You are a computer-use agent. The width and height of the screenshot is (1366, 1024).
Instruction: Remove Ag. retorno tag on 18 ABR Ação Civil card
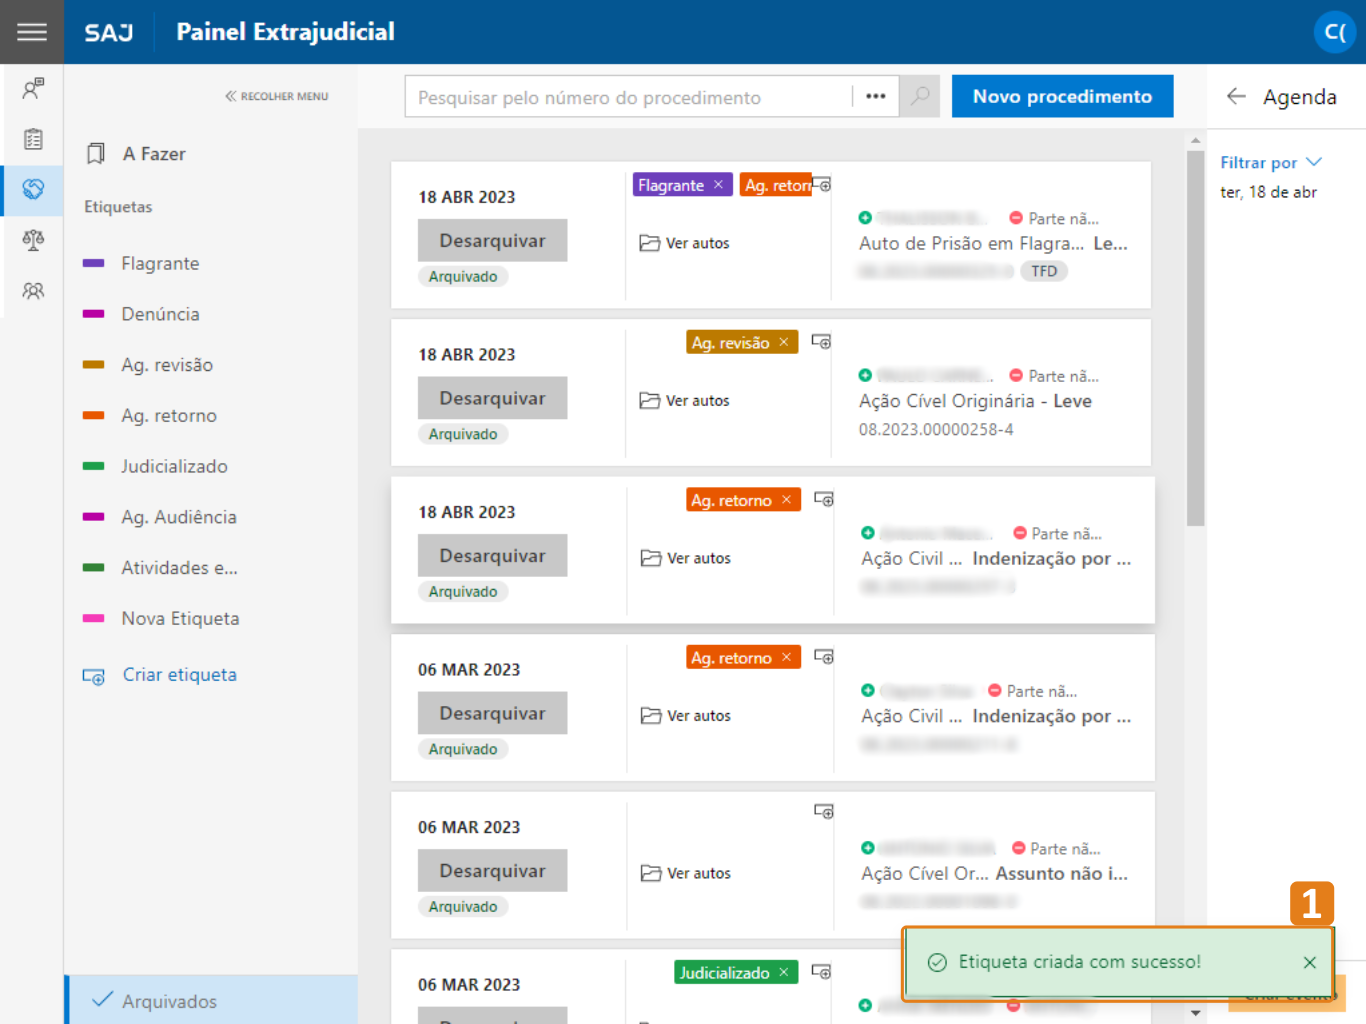[x=787, y=500]
